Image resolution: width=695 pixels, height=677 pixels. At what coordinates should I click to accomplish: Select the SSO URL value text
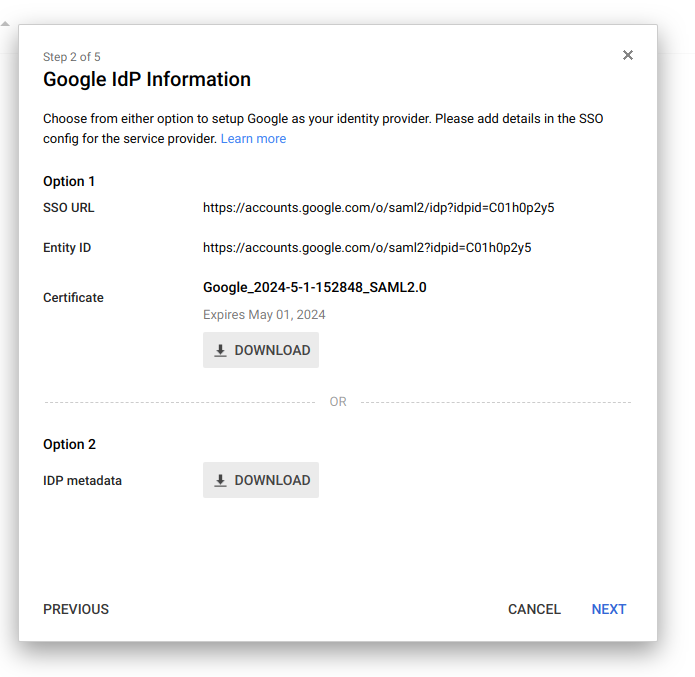tap(379, 207)
